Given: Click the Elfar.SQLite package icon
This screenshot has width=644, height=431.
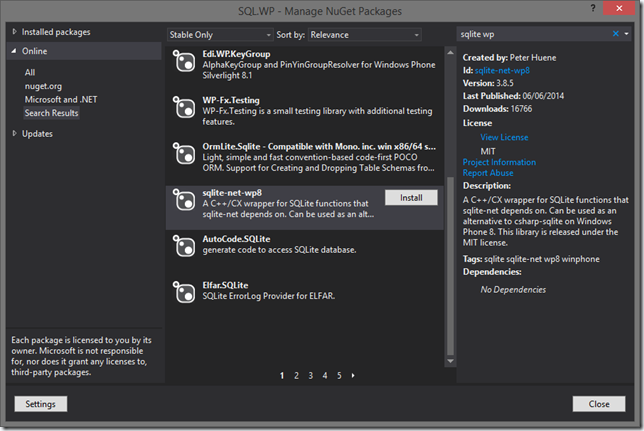Looking at the screenshot, I should [184, 292].
